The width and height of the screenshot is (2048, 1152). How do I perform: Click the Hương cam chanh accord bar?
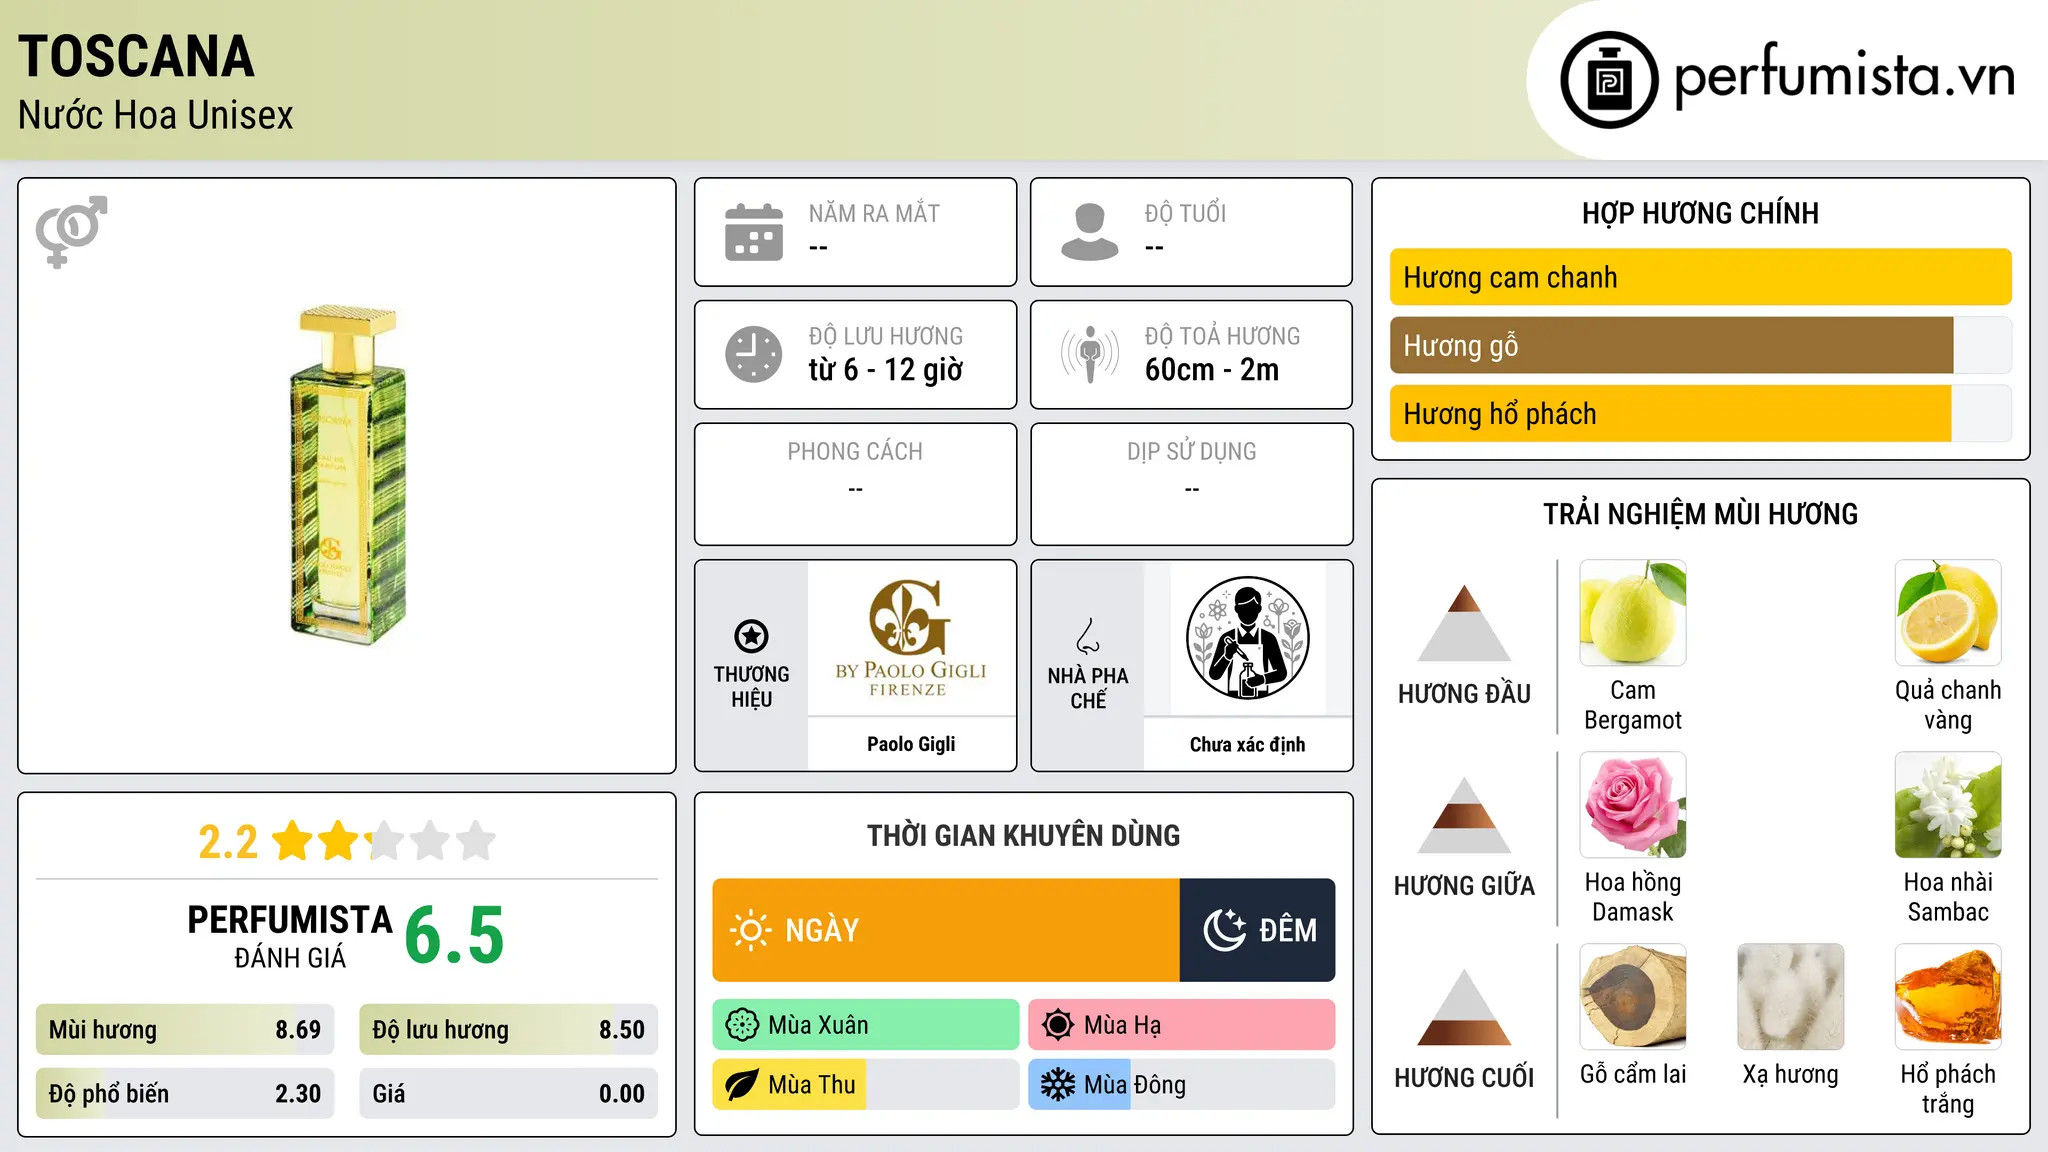point(1701,277)
